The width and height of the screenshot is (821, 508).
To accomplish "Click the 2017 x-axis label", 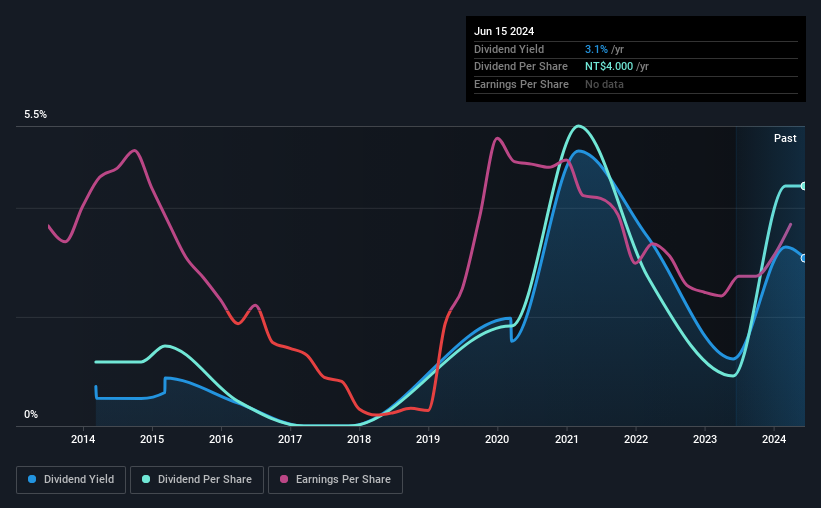I will pyautogui.click(x=290, y=439).
